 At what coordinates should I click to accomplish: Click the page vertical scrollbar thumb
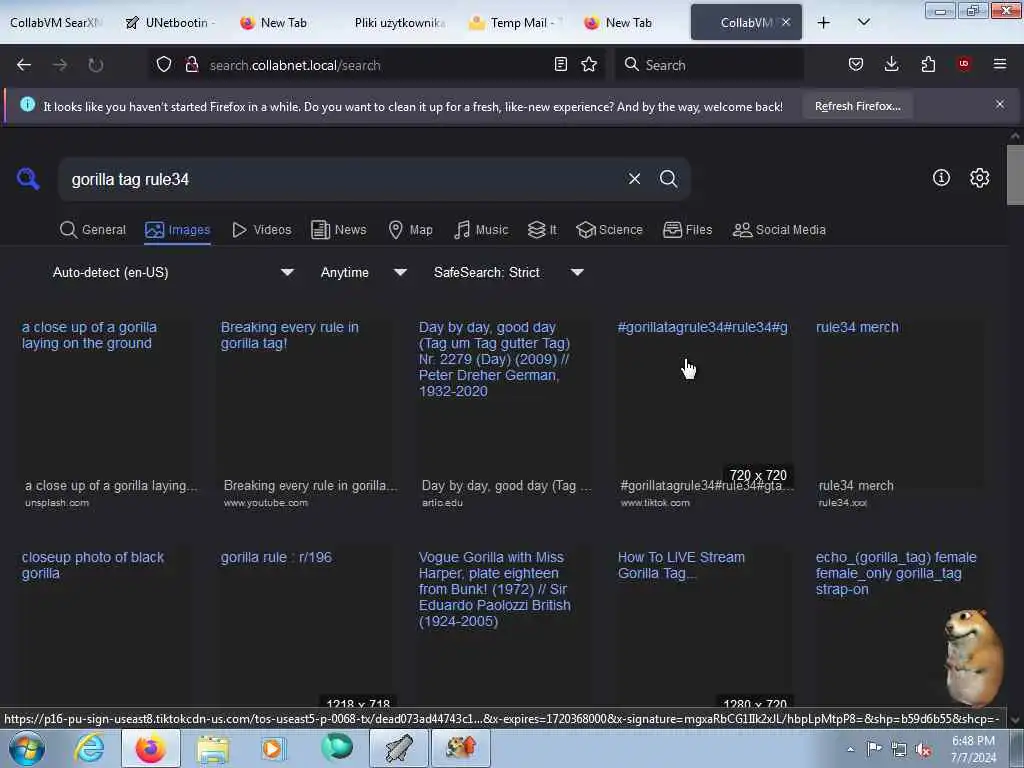tap(1015, 175)
